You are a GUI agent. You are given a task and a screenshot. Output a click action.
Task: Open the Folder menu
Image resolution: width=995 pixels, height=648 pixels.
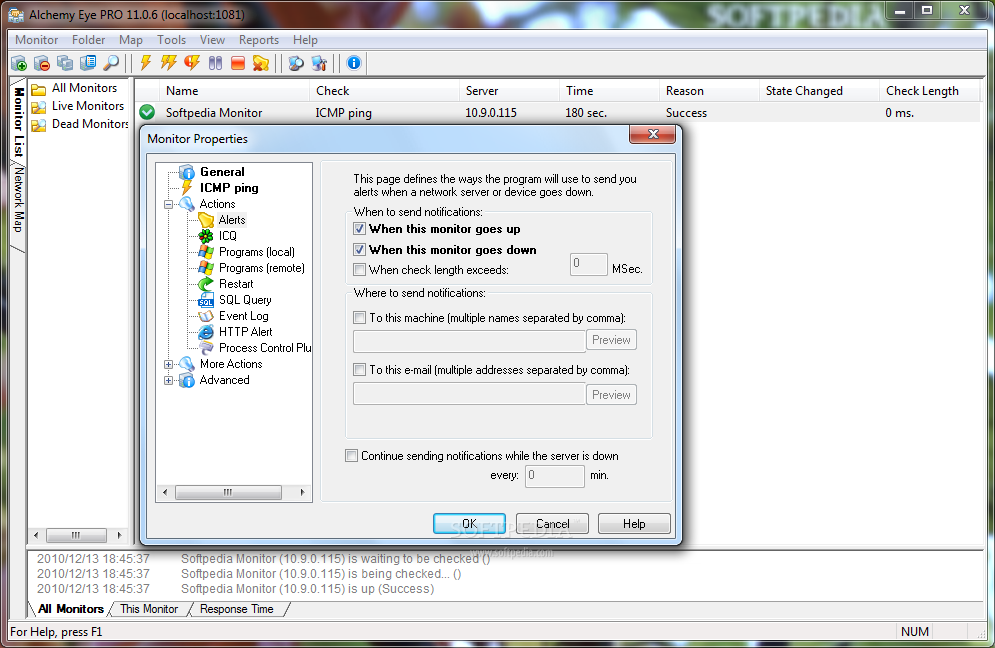pyautogui.click(x=88, y=40)
